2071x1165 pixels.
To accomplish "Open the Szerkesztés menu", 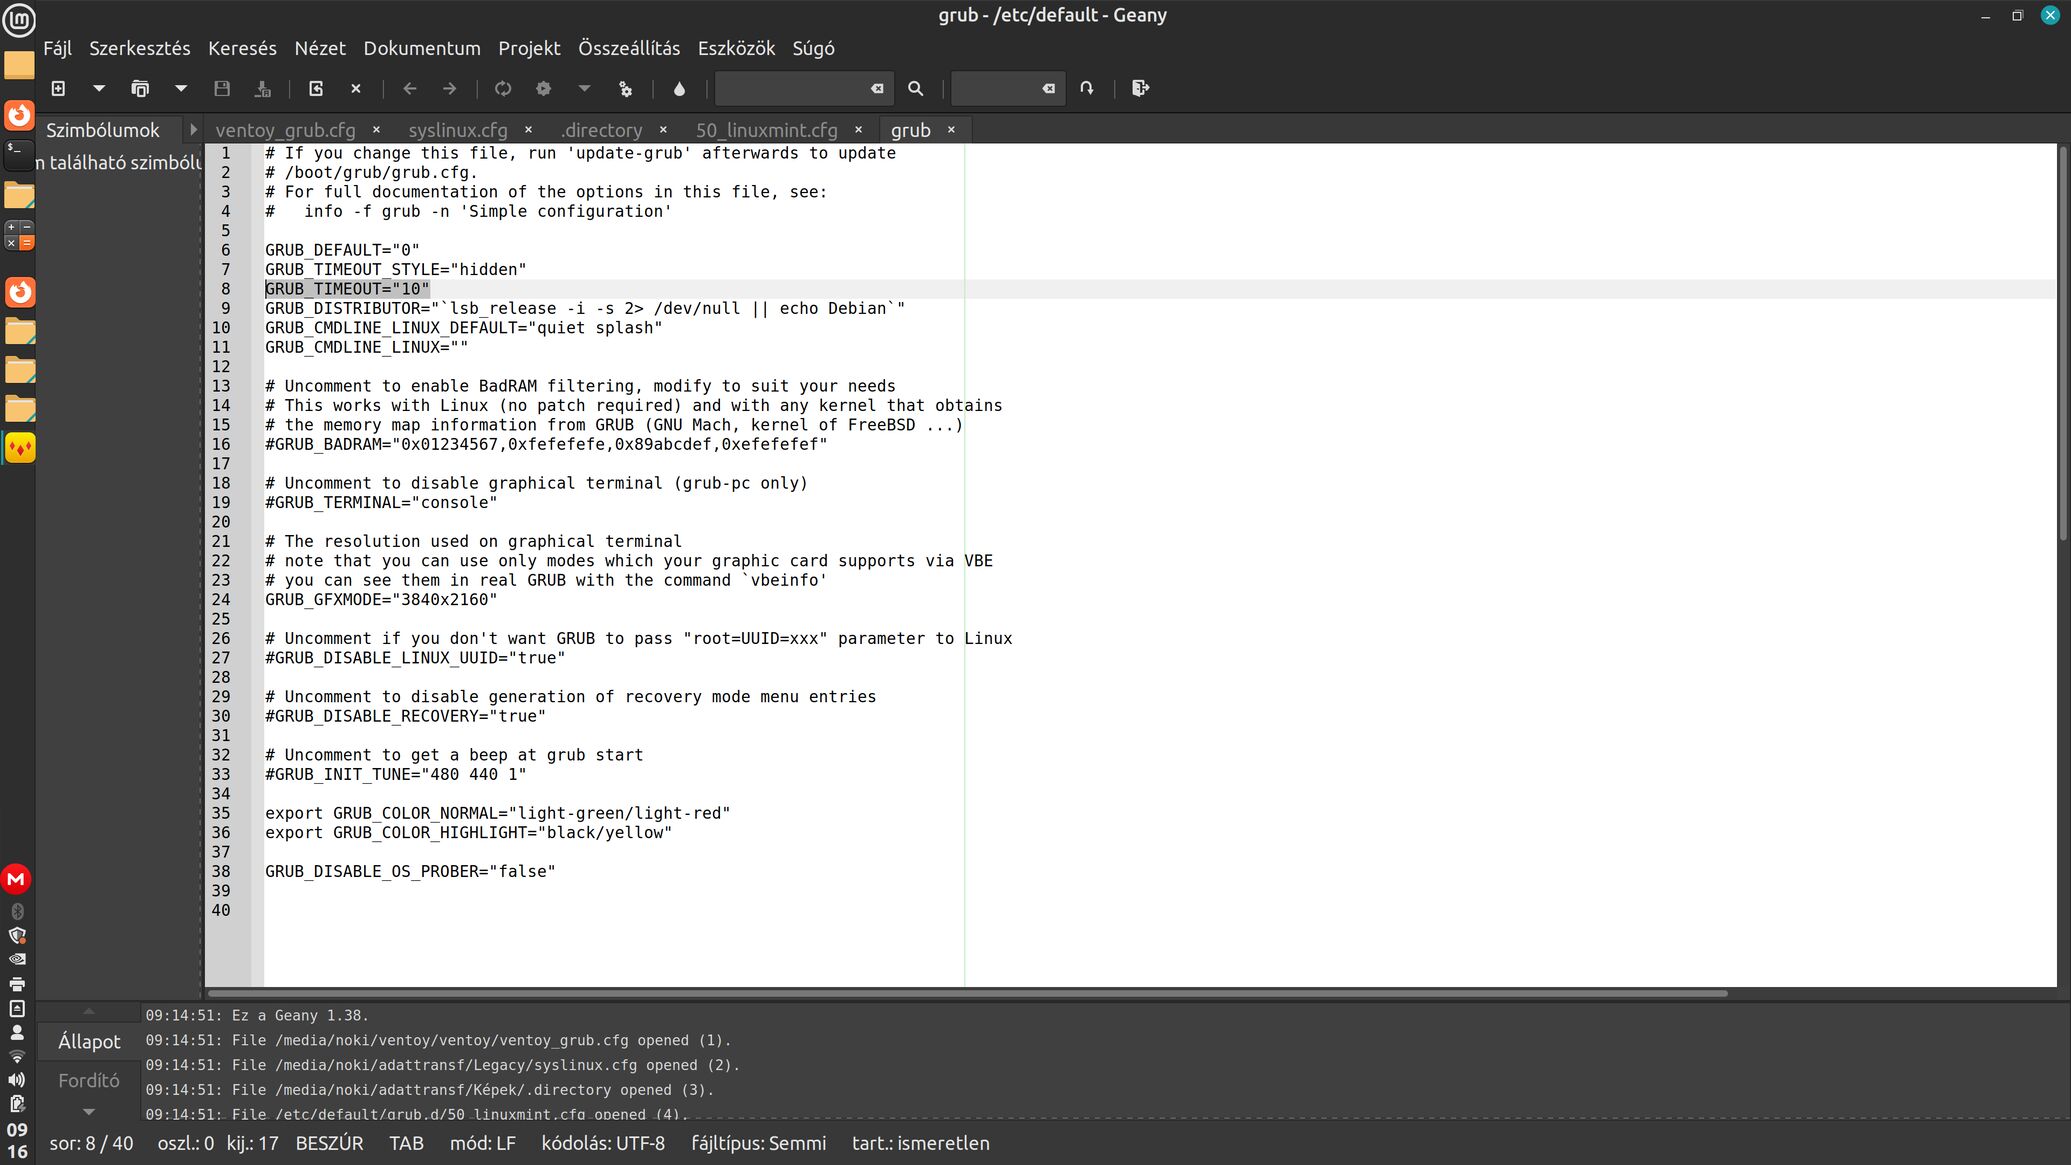I will (139, 48).
